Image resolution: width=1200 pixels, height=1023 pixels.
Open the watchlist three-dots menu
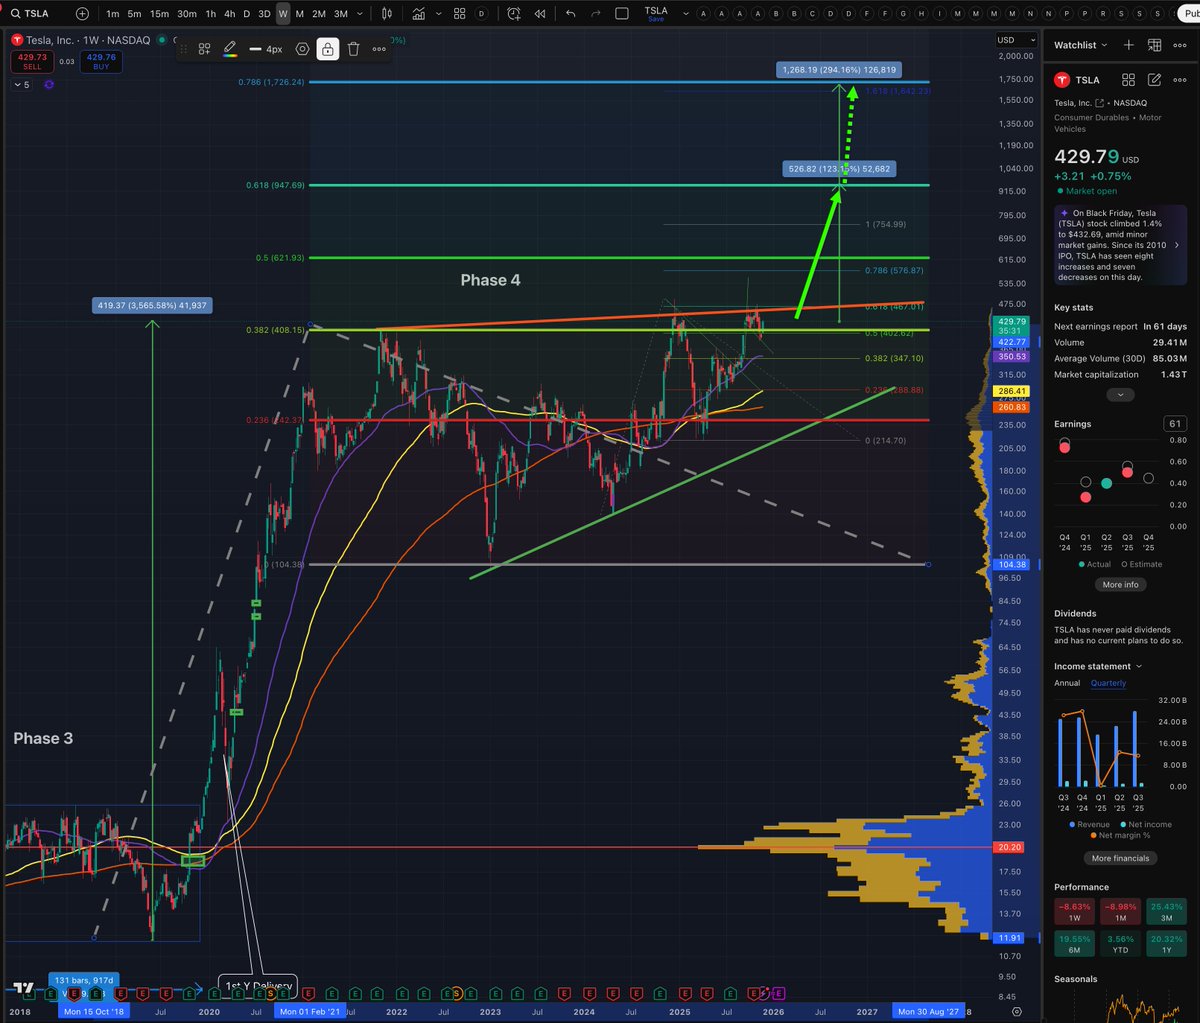point(1180,45)
